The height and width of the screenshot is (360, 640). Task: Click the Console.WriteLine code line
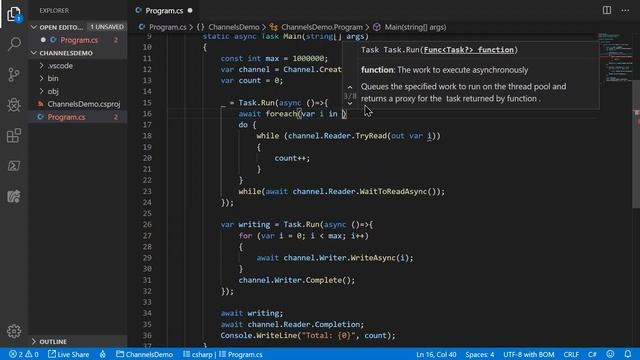point(308,335)
